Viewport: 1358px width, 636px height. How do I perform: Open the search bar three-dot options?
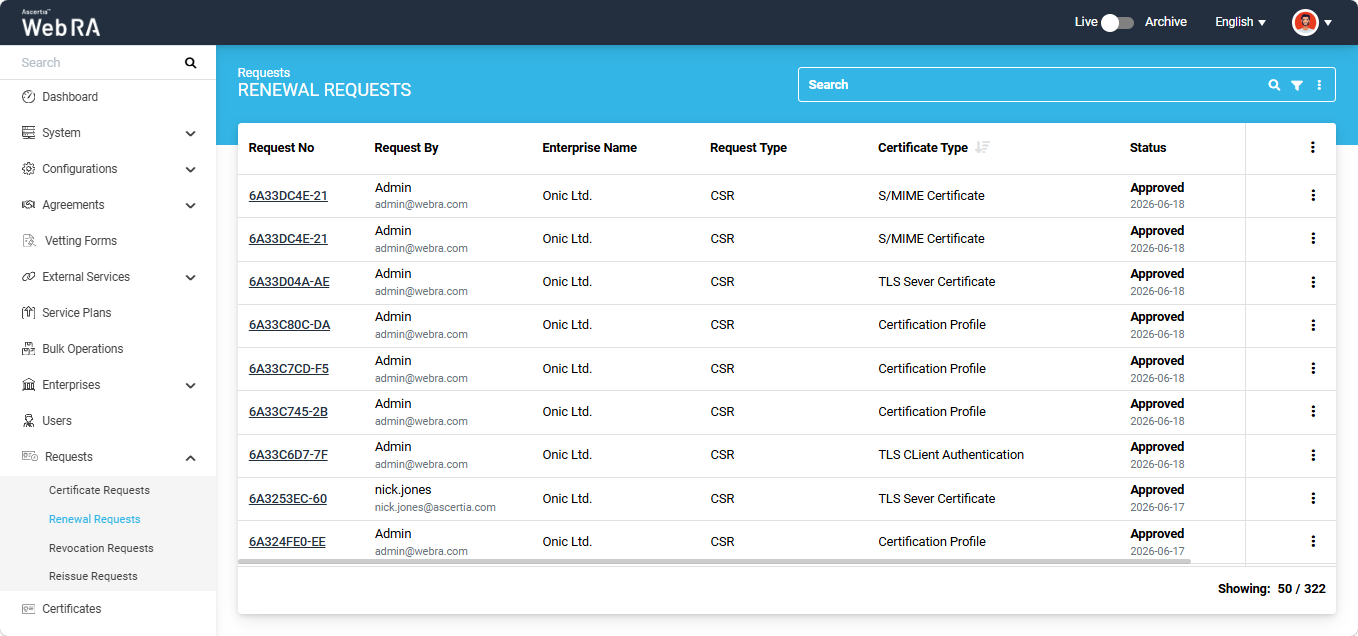[x=1319, y=85]
